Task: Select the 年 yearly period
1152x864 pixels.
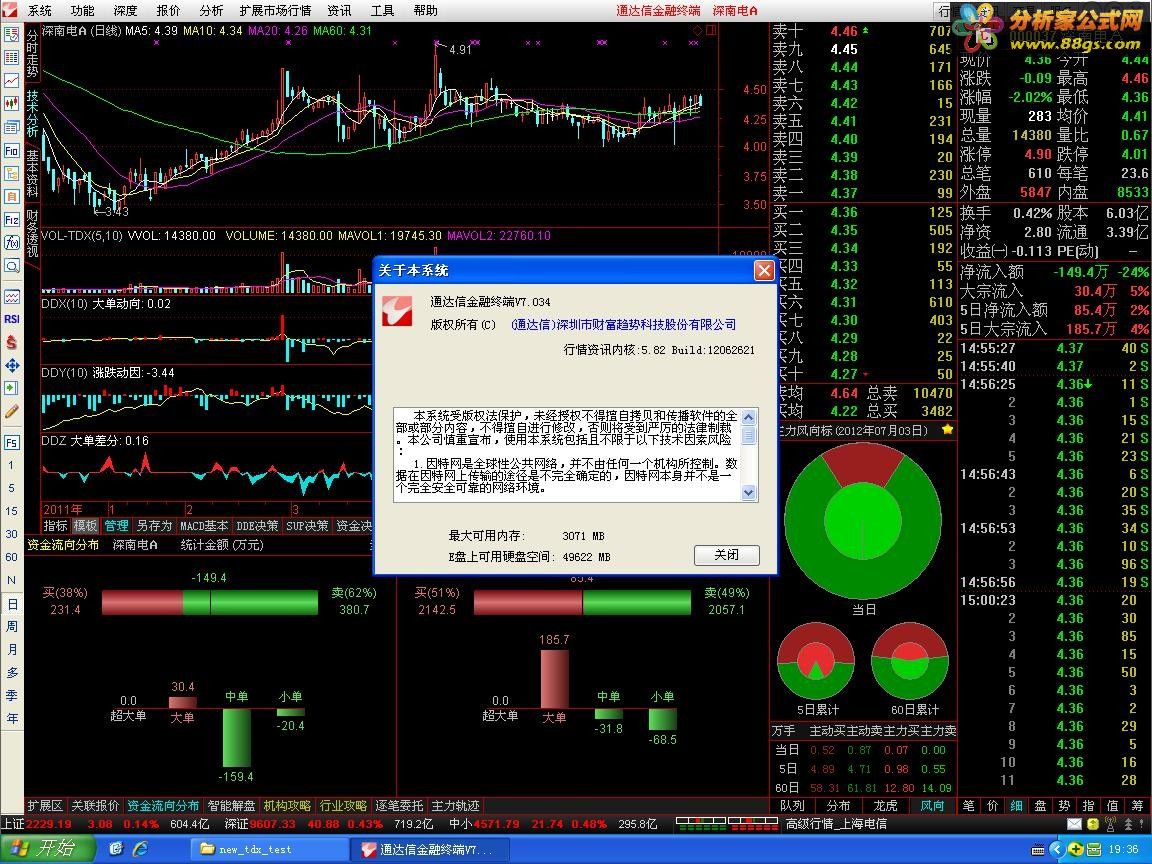Action: 12,719
